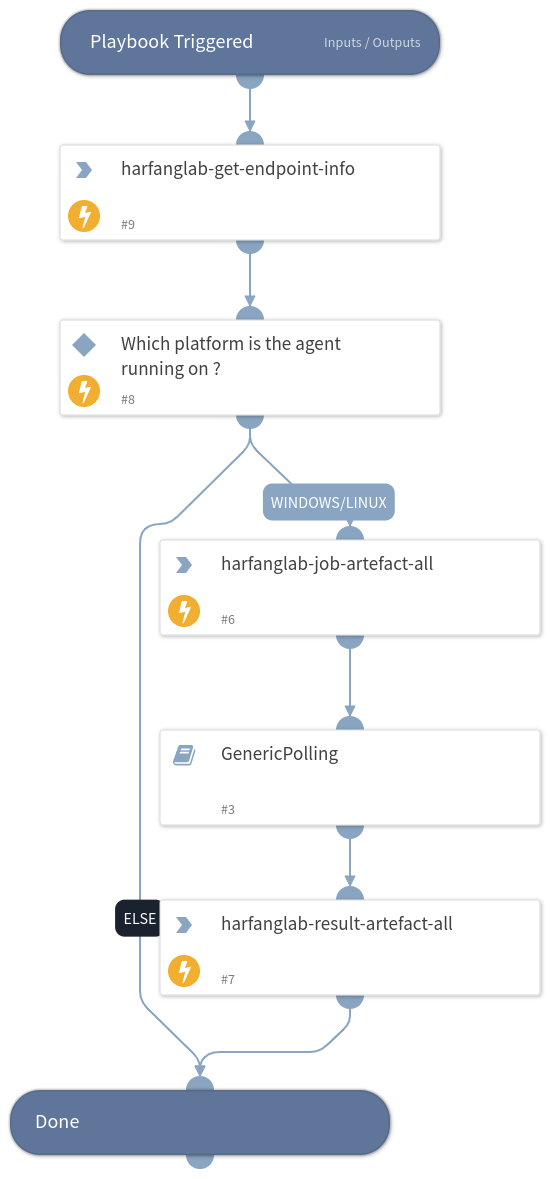
Task: Open Inputs / Outputs on Playbook Triggered
Action: [x=372, y=43]
